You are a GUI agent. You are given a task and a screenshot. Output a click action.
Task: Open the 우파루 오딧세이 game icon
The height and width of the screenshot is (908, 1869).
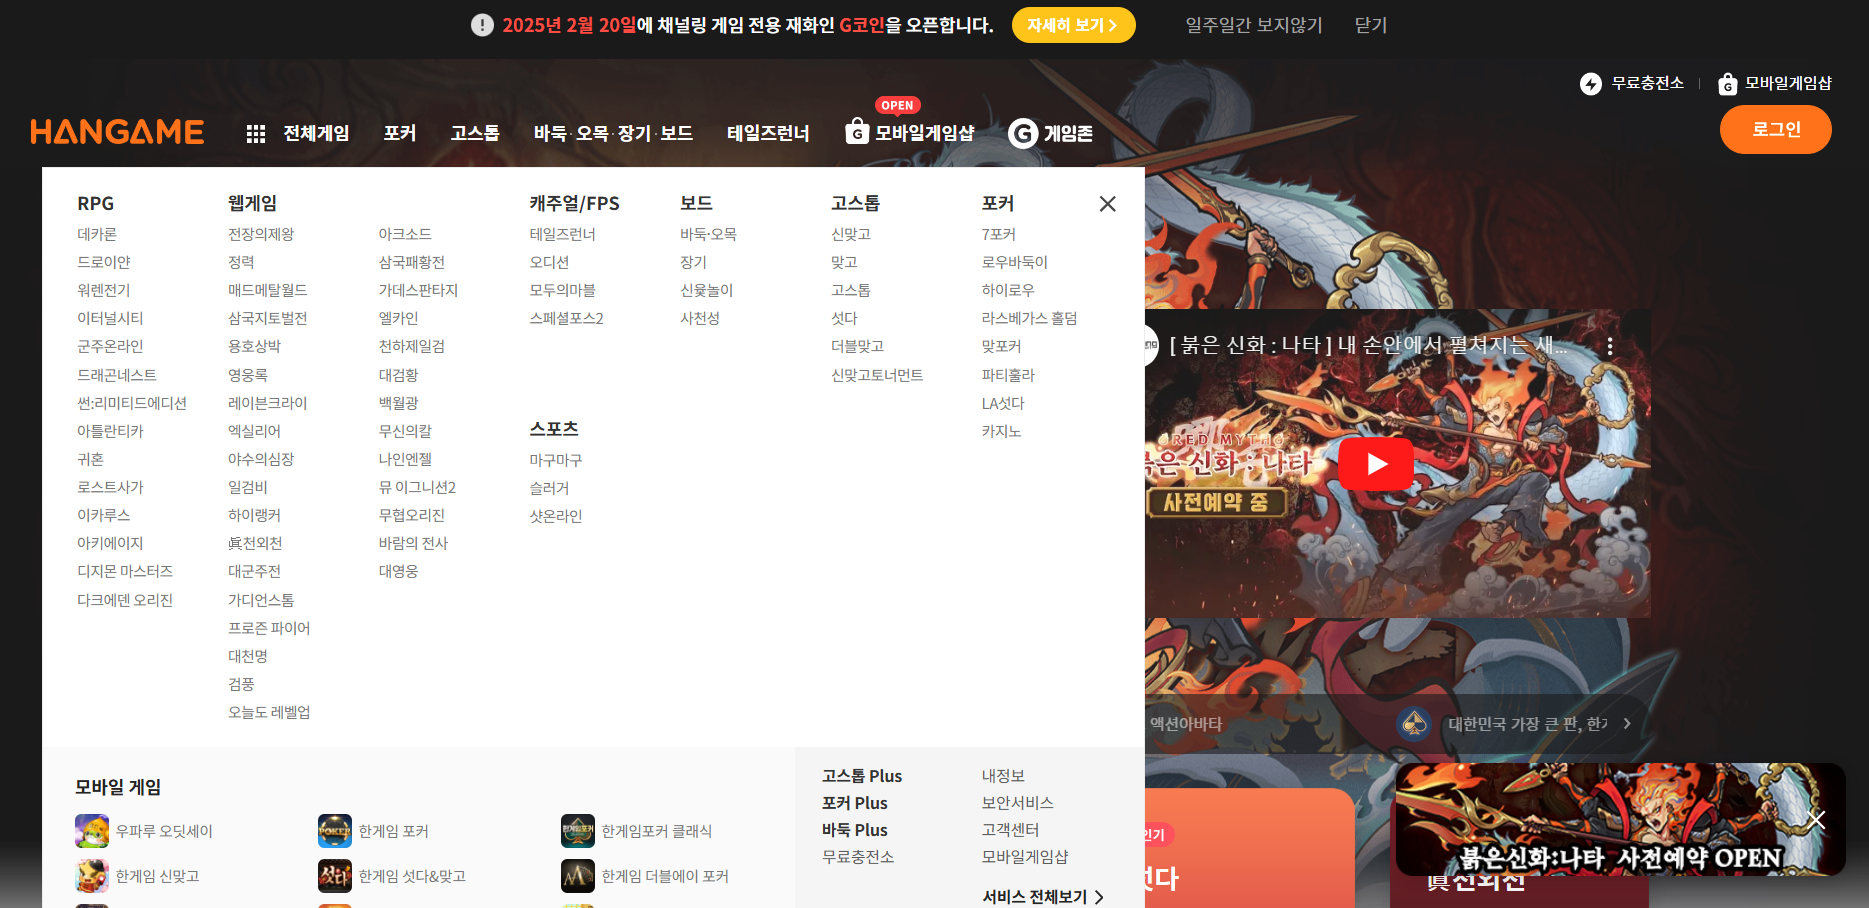(x=92, y=830)
